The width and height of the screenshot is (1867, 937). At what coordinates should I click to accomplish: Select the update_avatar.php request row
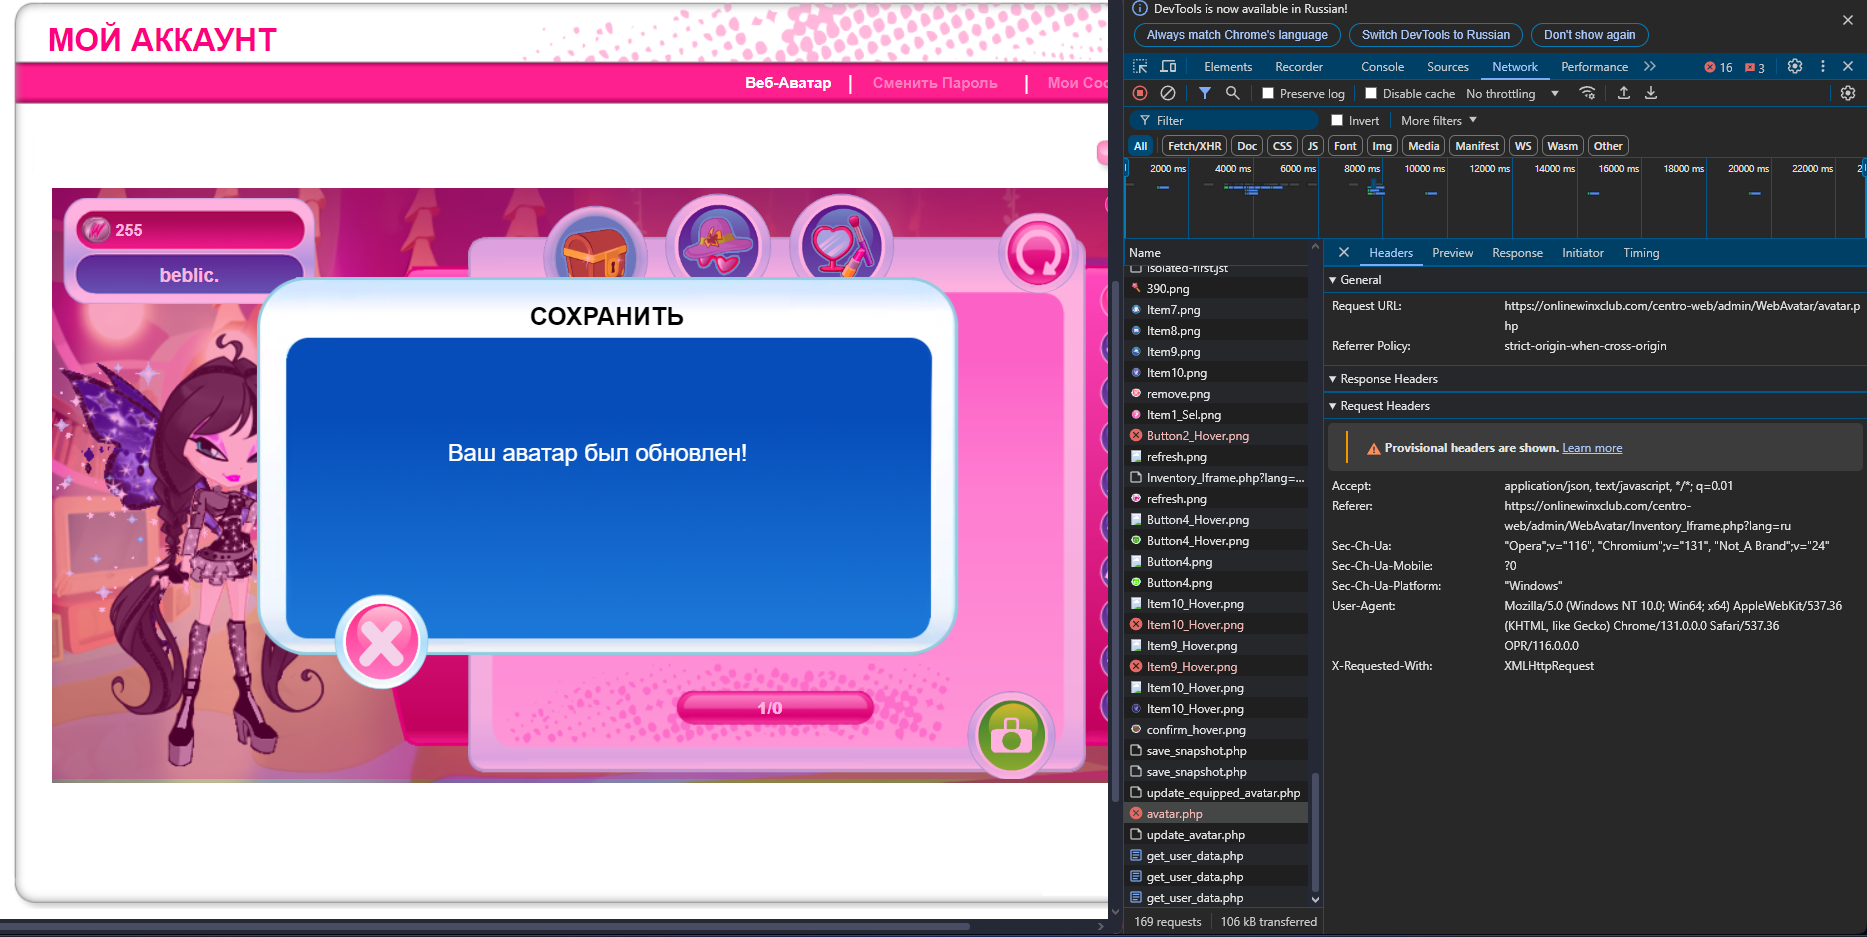[1216, 835]
